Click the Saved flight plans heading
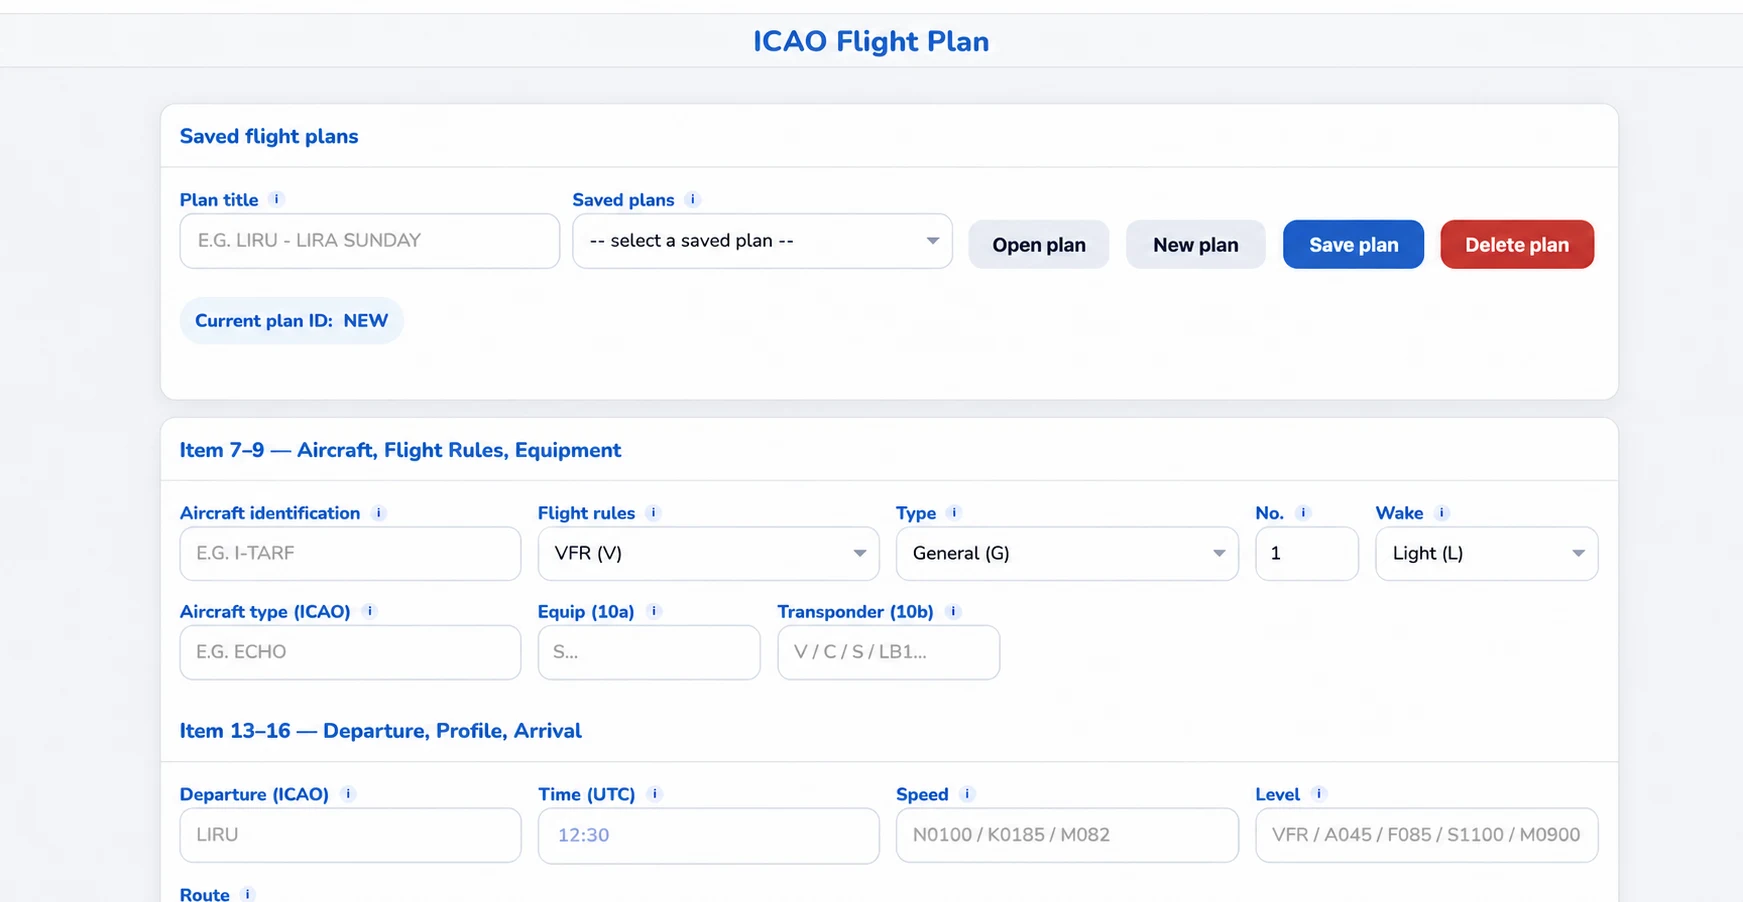Viewport: 1743px width, 902px height. click(x=269, y=137)
